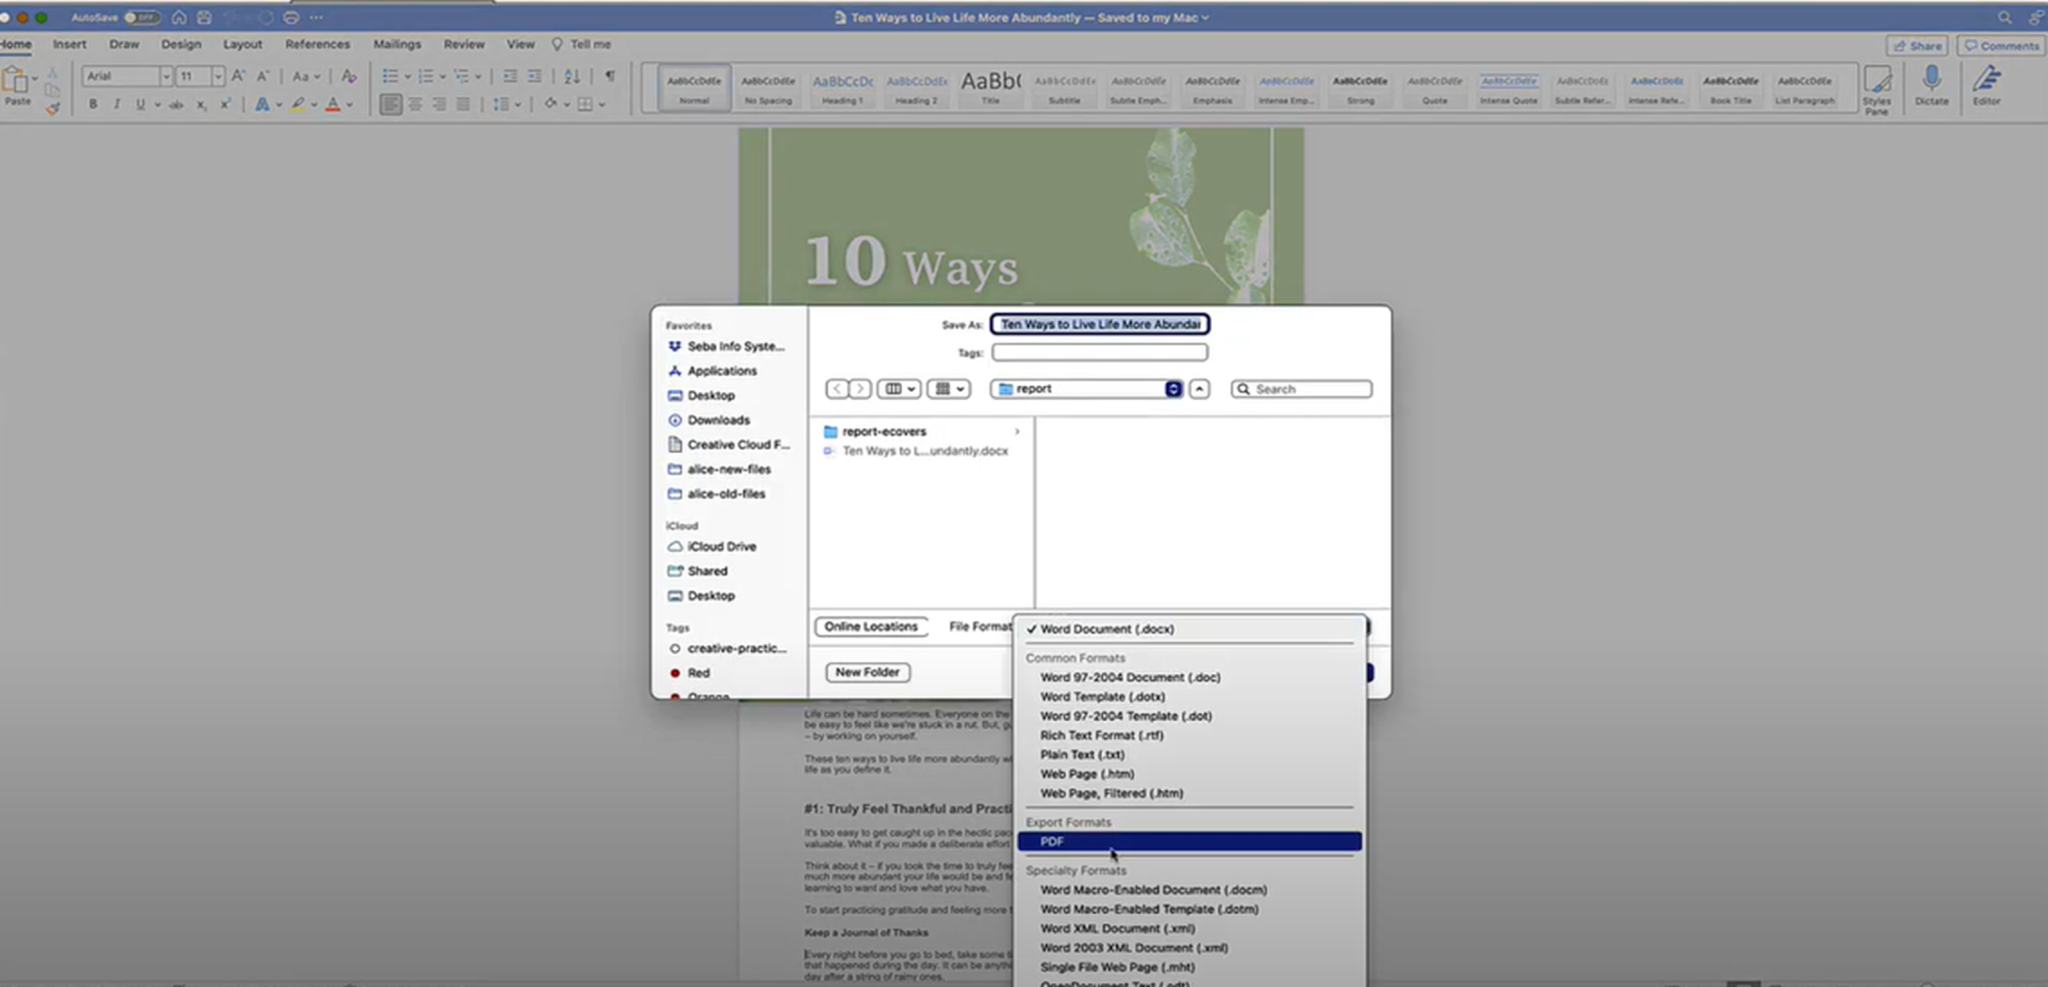Open the font size dropdown

(217, 76)
